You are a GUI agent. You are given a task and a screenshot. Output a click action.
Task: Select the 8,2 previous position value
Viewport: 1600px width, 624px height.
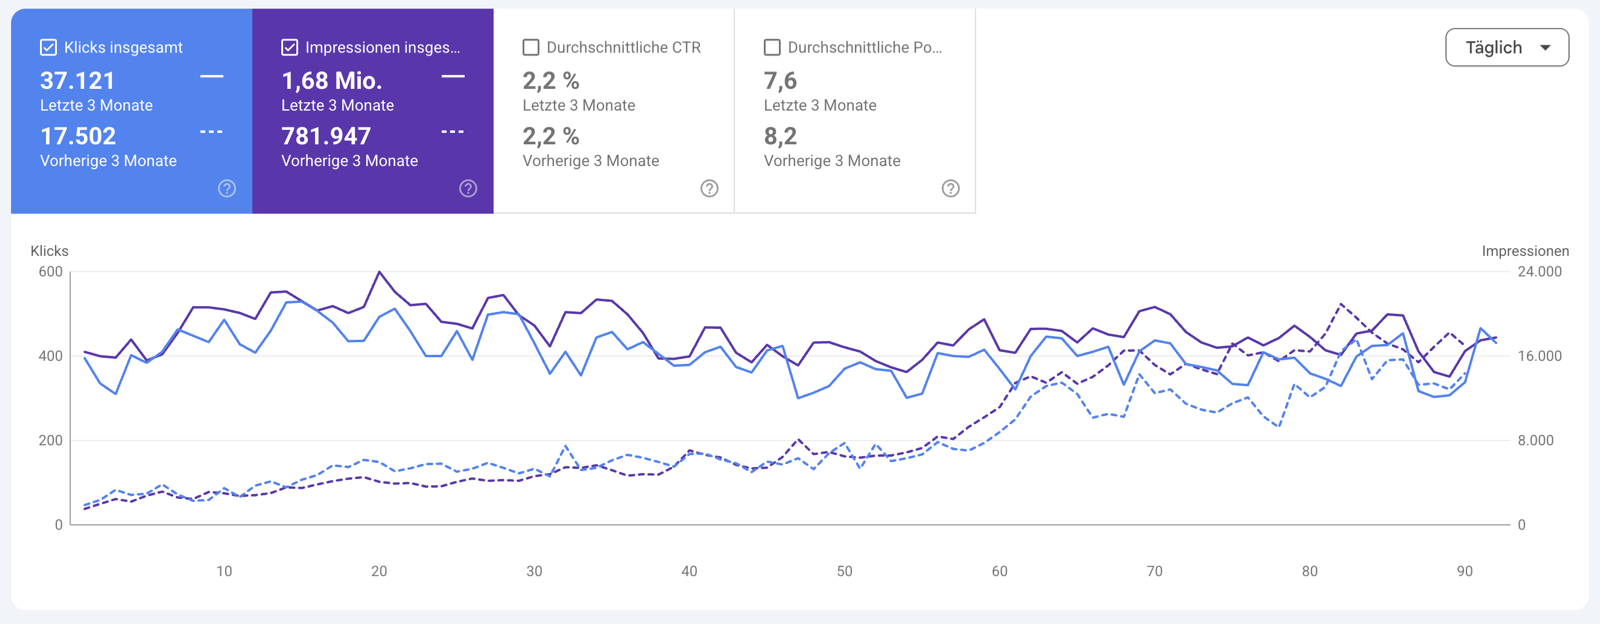click(780, 136)
